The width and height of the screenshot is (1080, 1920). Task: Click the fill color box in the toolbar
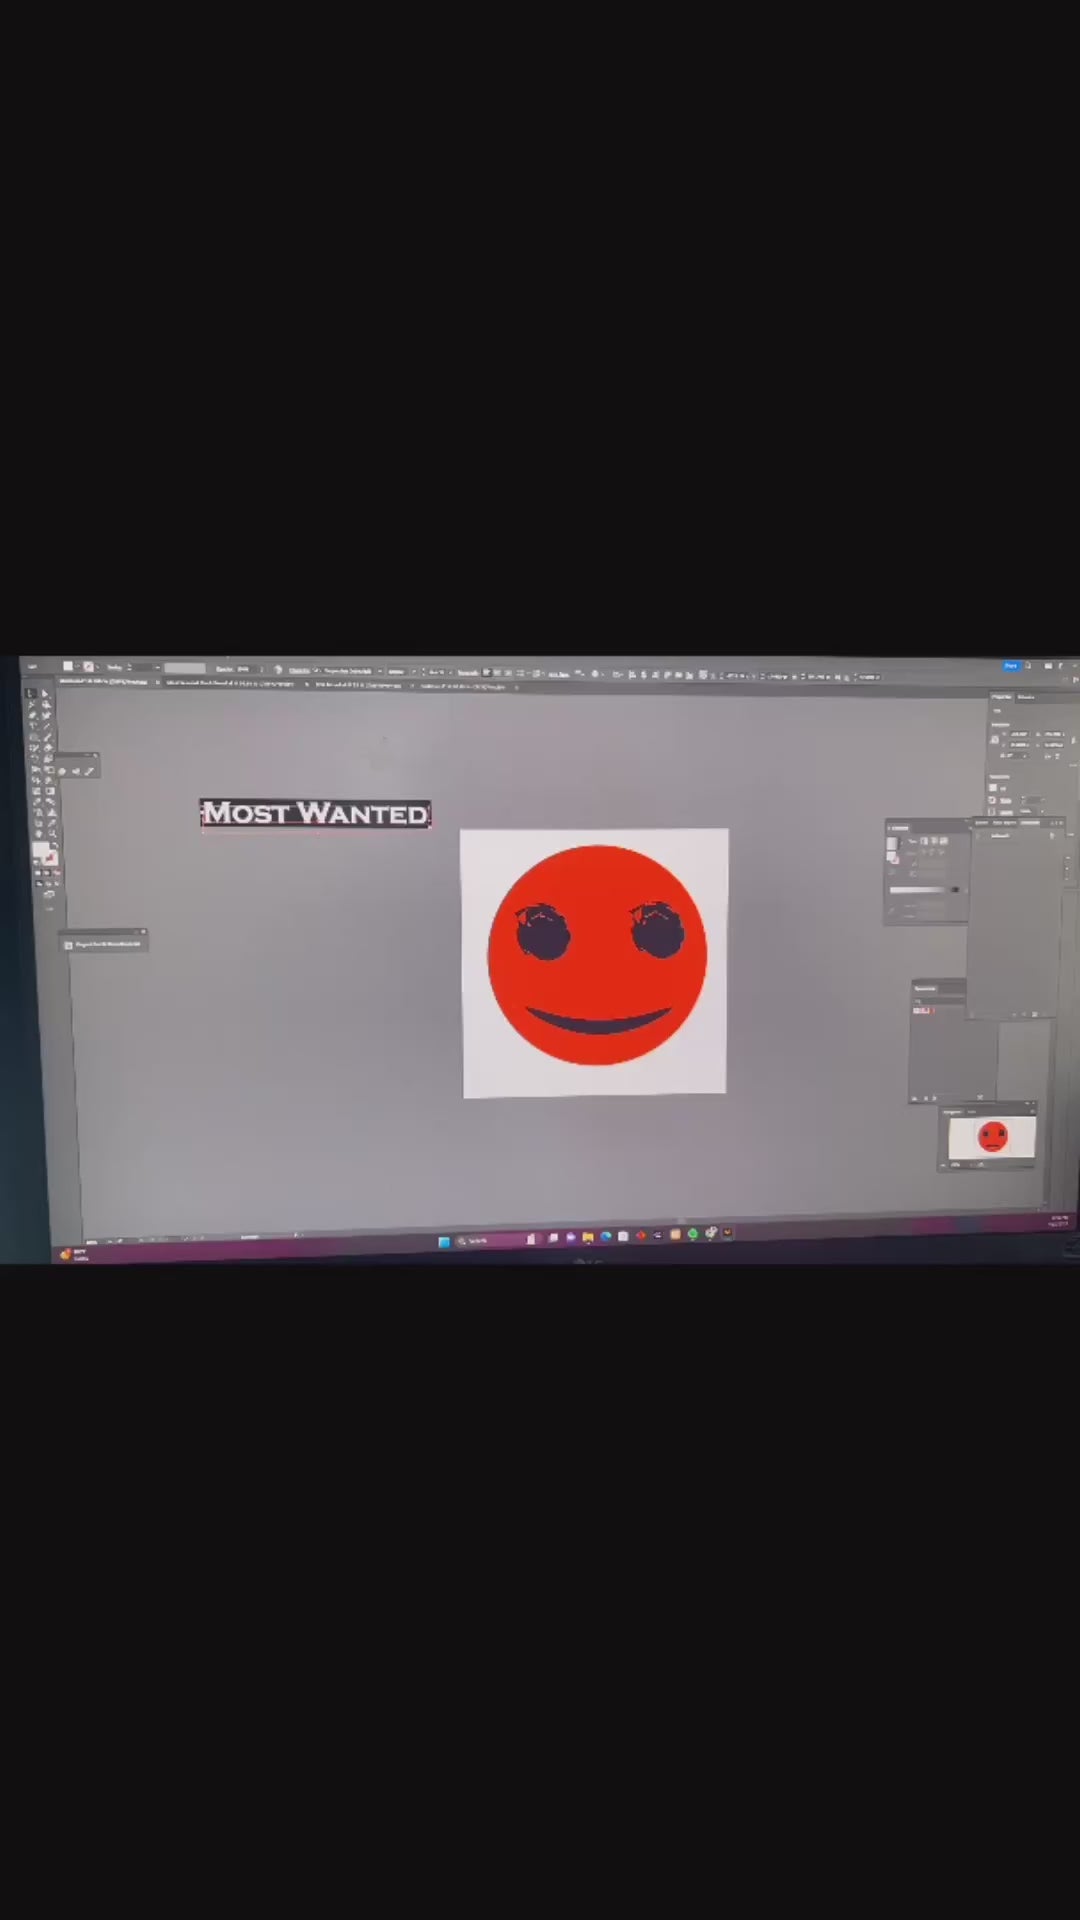[40, 850]
